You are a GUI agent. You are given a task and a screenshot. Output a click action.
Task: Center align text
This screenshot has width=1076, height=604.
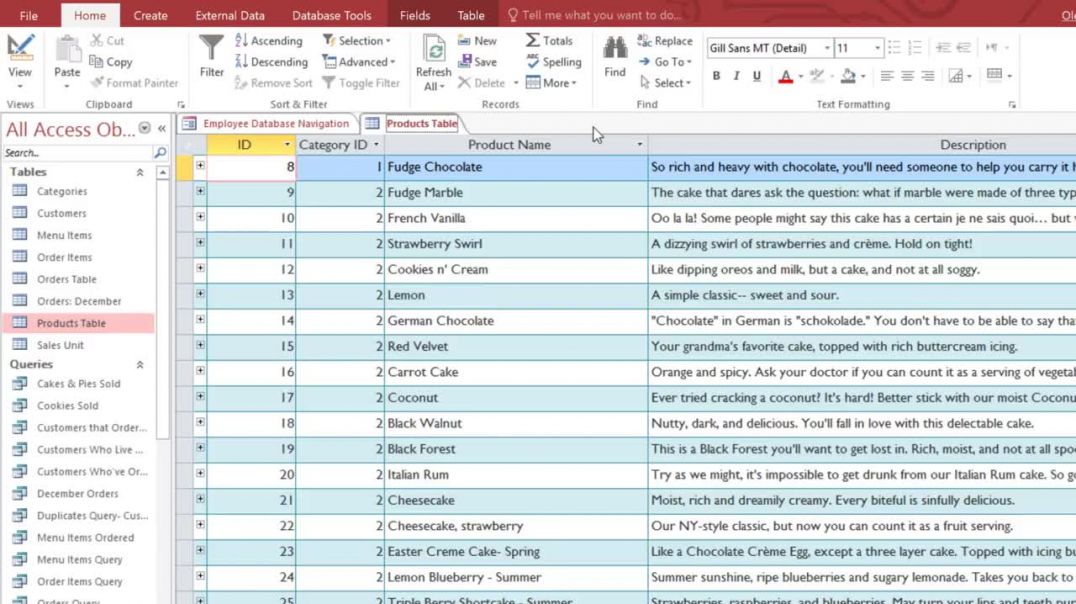(907, 76)
